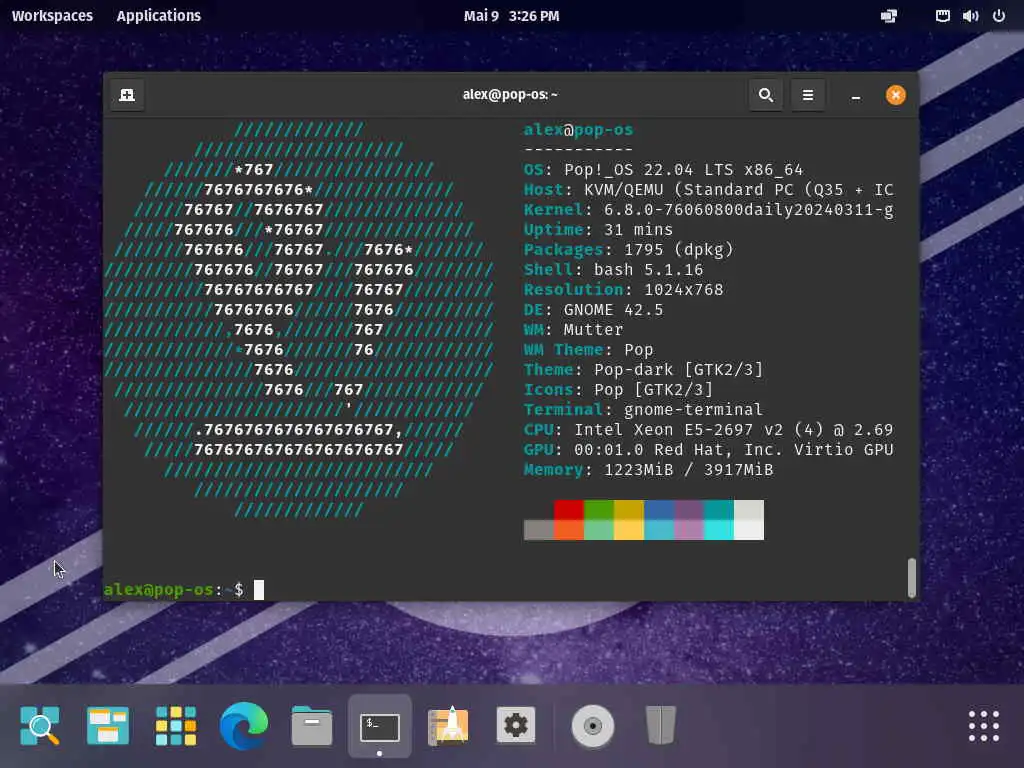The image size is (1024, 768).
Task: Open the Workspaces overview
Action: click(x=52, y=16)
